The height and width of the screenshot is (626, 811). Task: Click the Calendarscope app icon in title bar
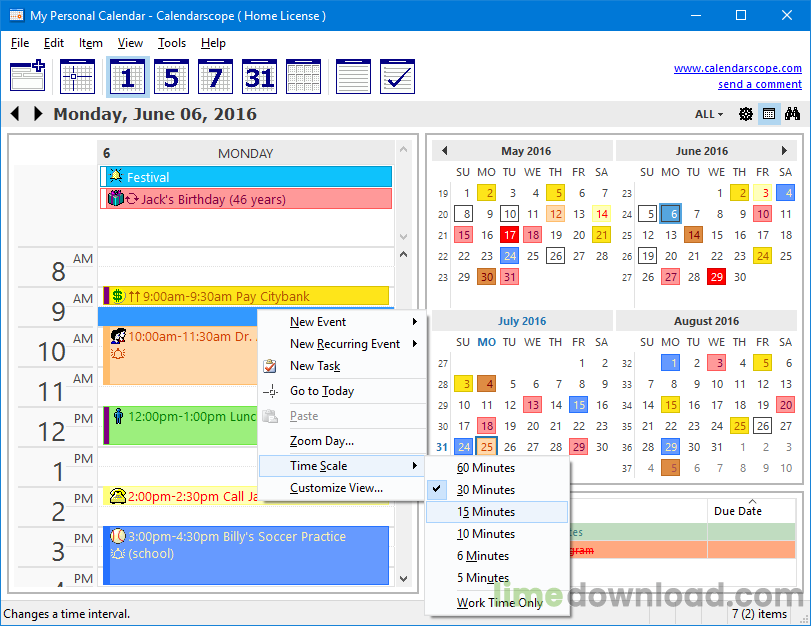tap(16, 15)
